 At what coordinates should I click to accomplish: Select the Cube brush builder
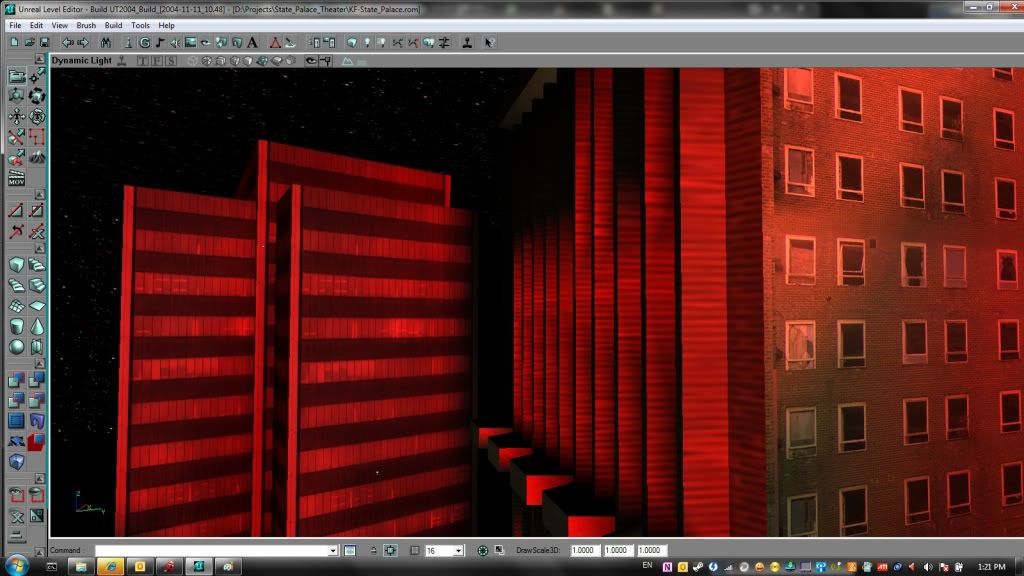(x=16, y=265)
